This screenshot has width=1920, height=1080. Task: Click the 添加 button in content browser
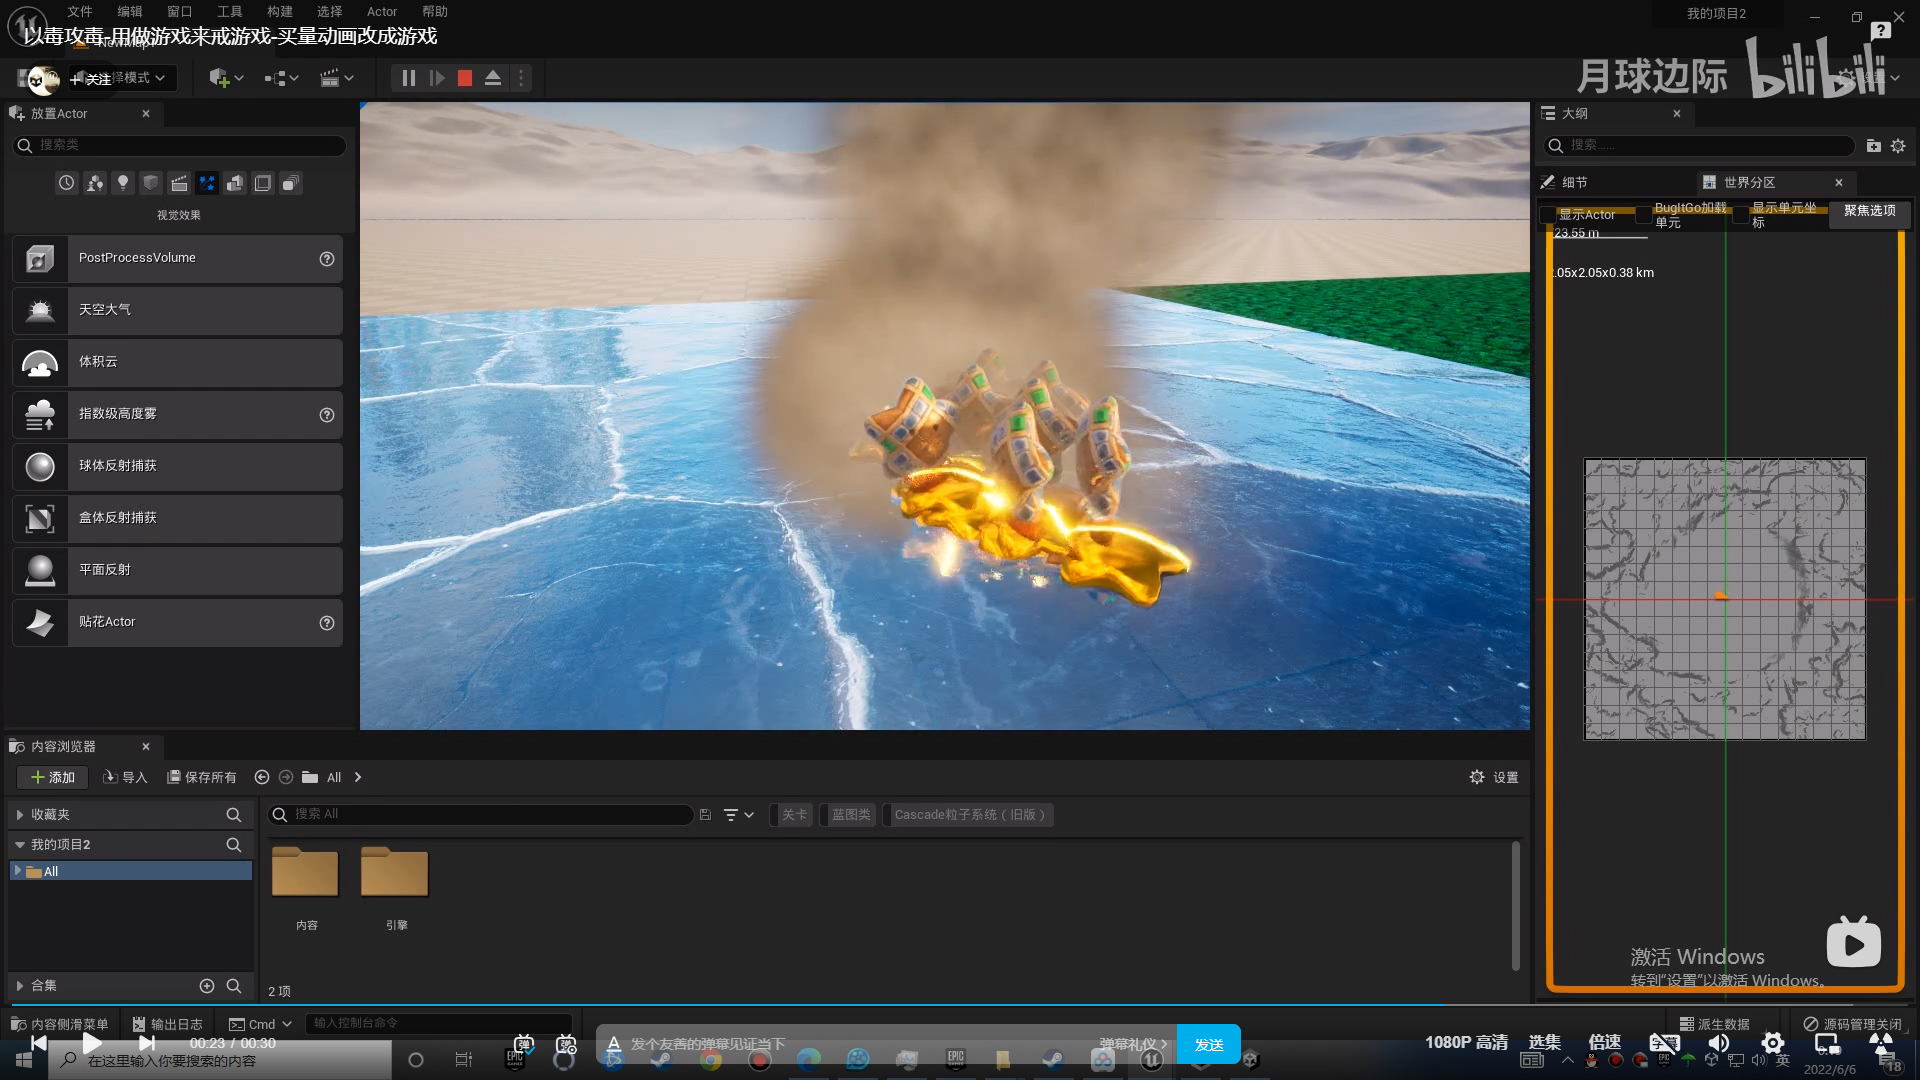52,777
